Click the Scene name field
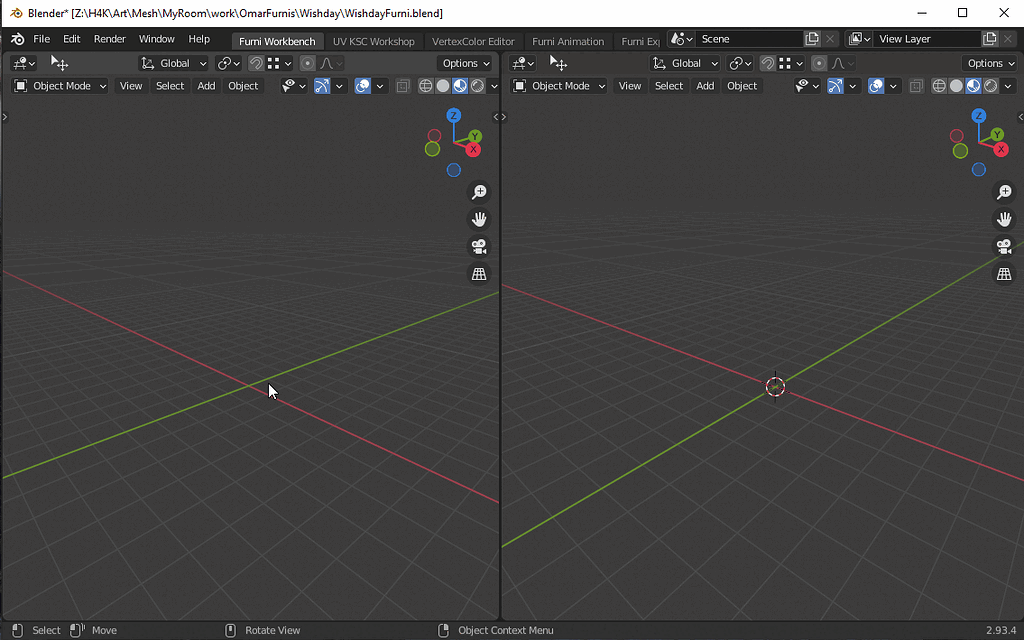 pos(749,39)
